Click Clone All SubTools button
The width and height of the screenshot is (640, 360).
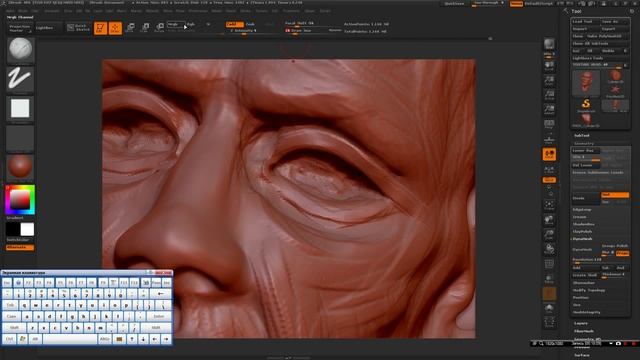600,43
